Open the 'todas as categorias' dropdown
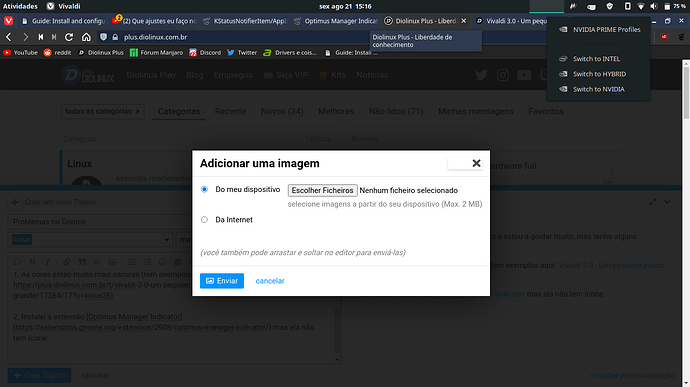The width and height of the screenshot is (690, 387). click(102, 111)
